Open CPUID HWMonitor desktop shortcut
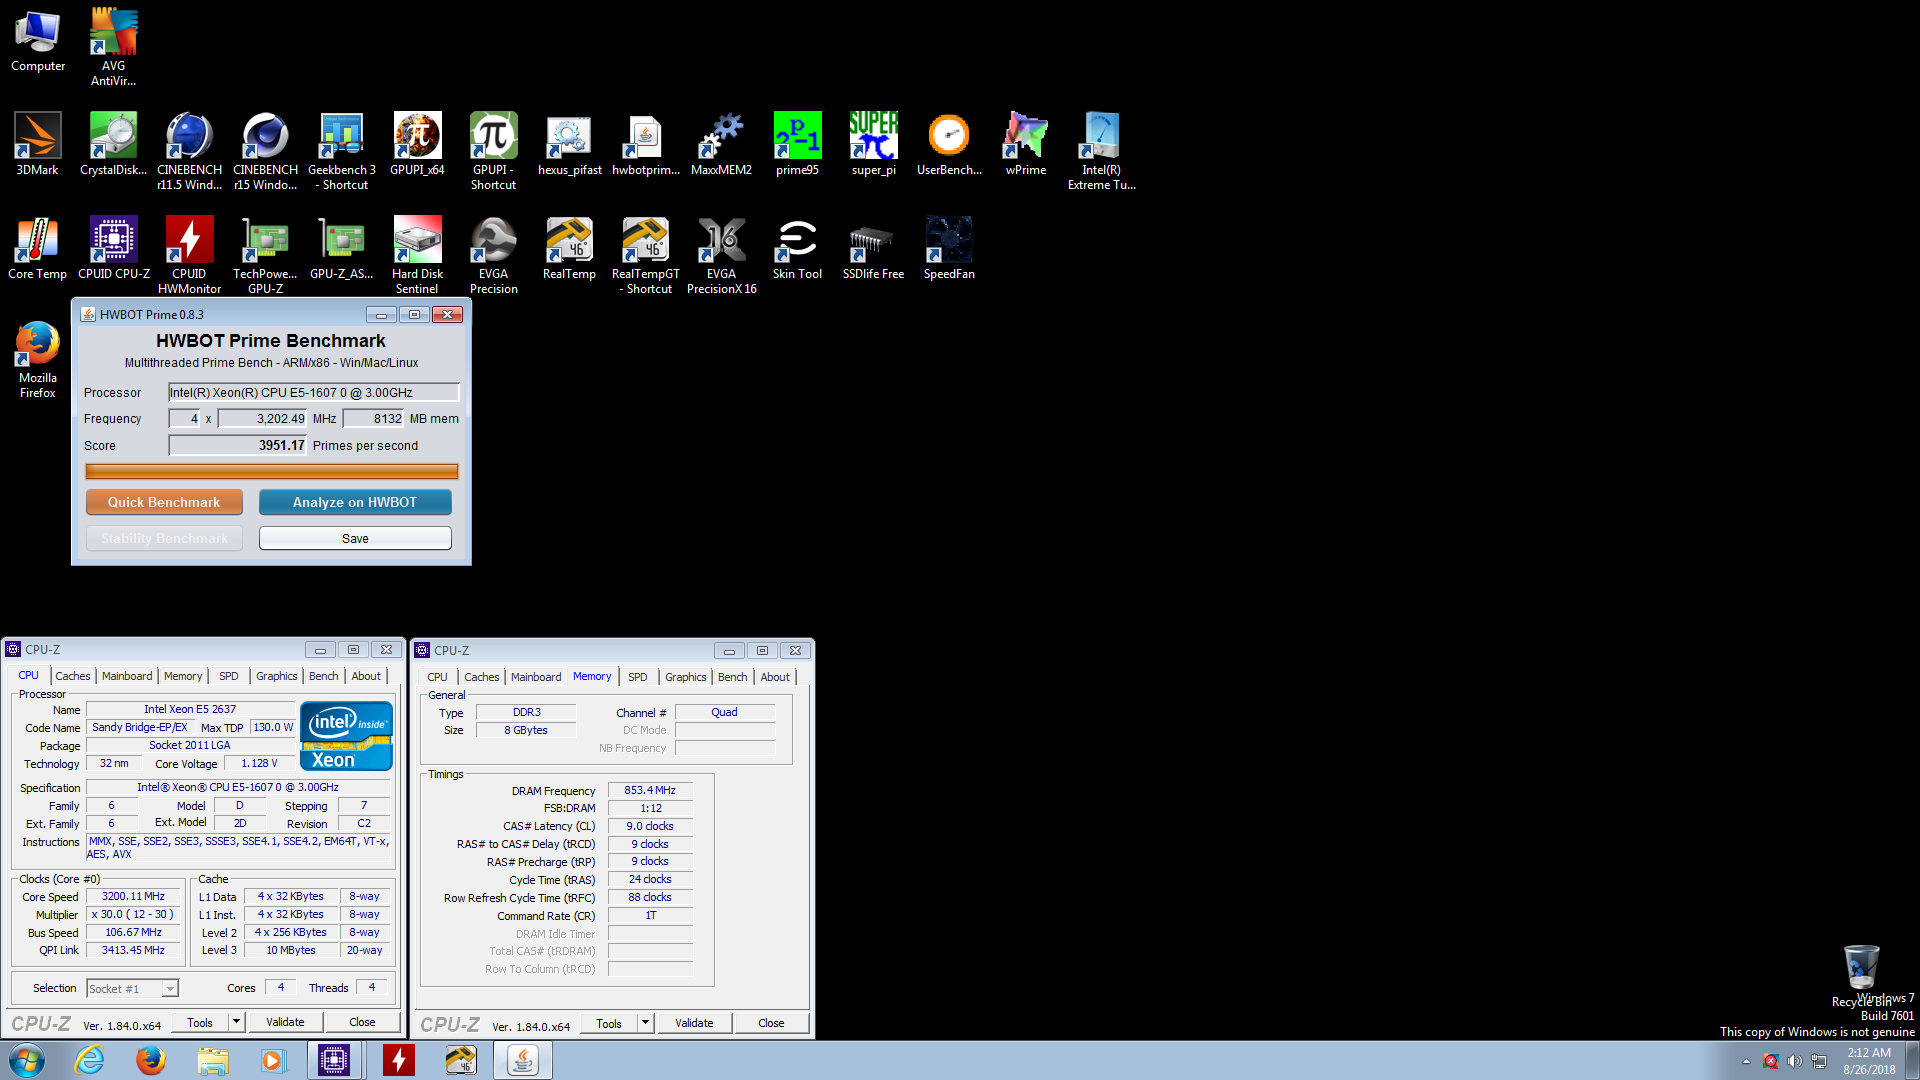This screenshot has height=1080, width=1920. pos(189,256)
